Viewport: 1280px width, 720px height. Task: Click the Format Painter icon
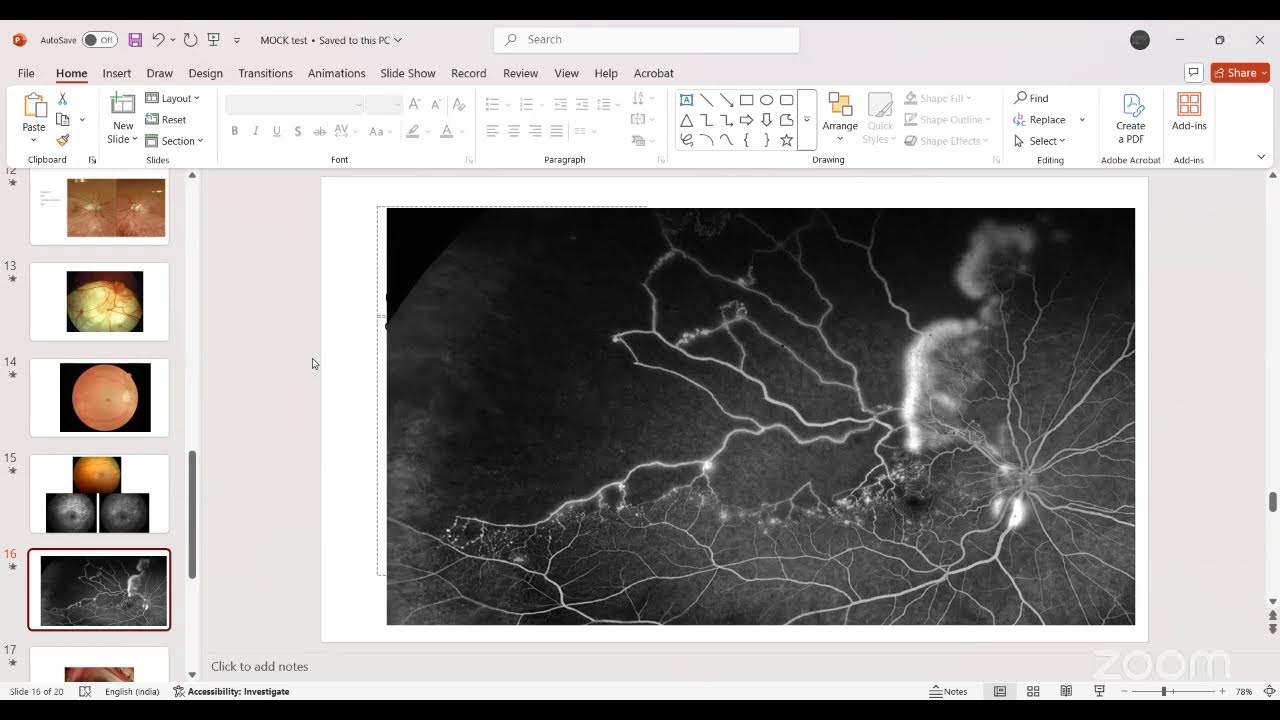click(62, 141)
